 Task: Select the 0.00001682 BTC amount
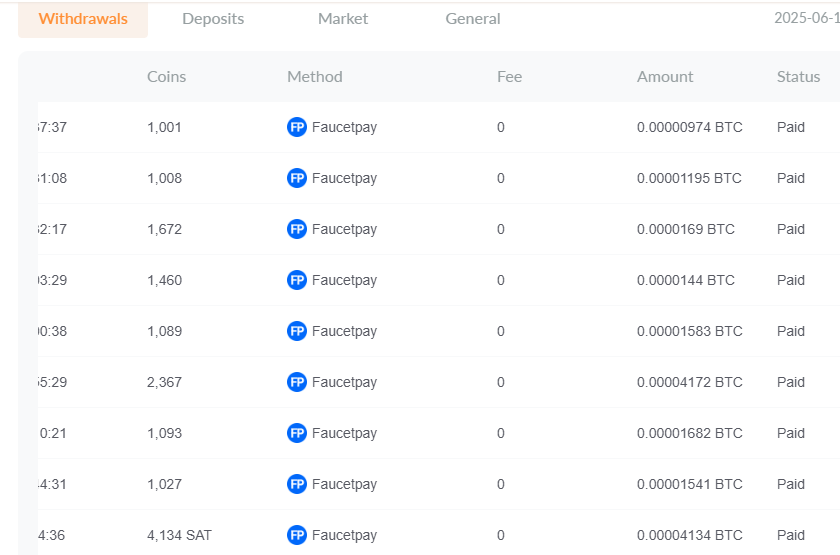point(689,433)
